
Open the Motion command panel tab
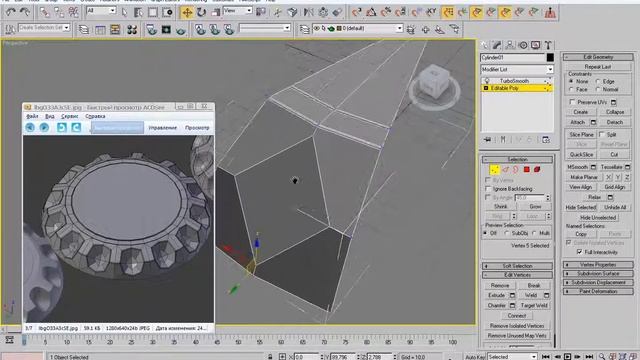523,45
